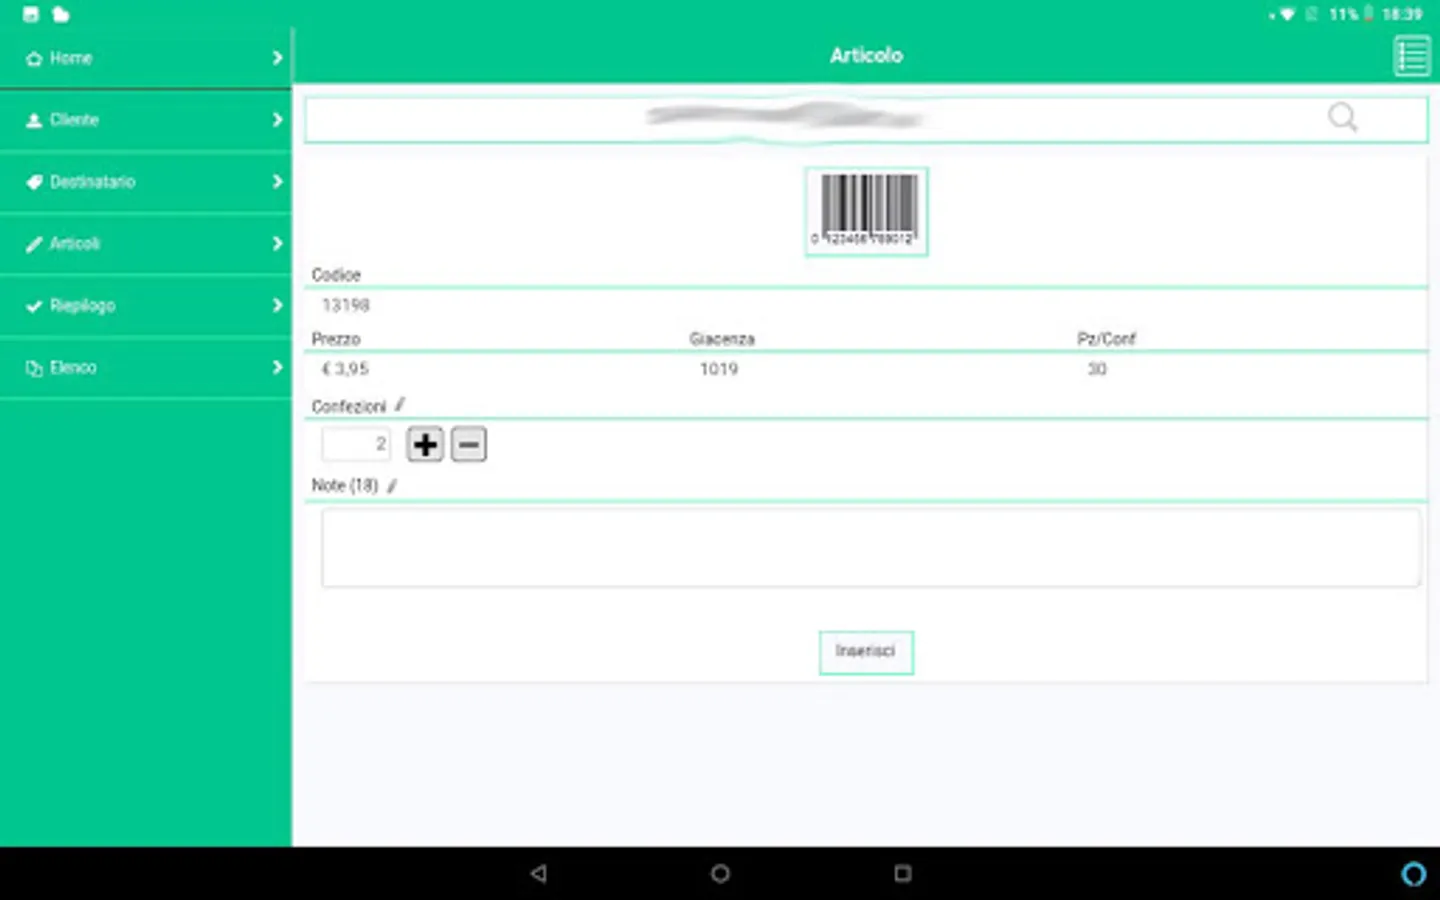This screenshot has width=1440, height=900.
Task: Expand the Destinatario chevron arrow
Action: pos(277,182)
